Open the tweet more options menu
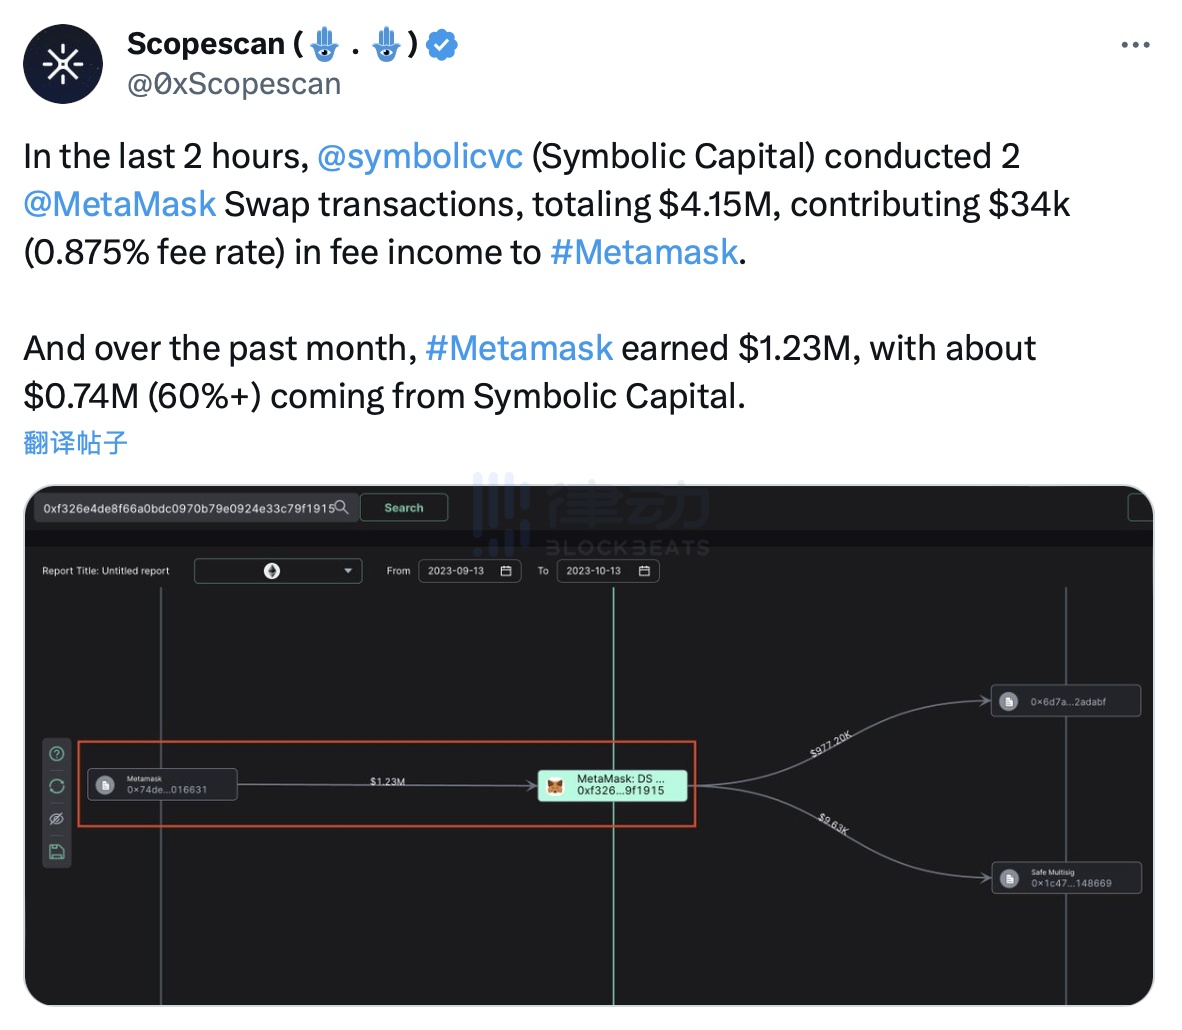The width and height of the screenshot is (1182, 1030). click(x=1135, y=45)
